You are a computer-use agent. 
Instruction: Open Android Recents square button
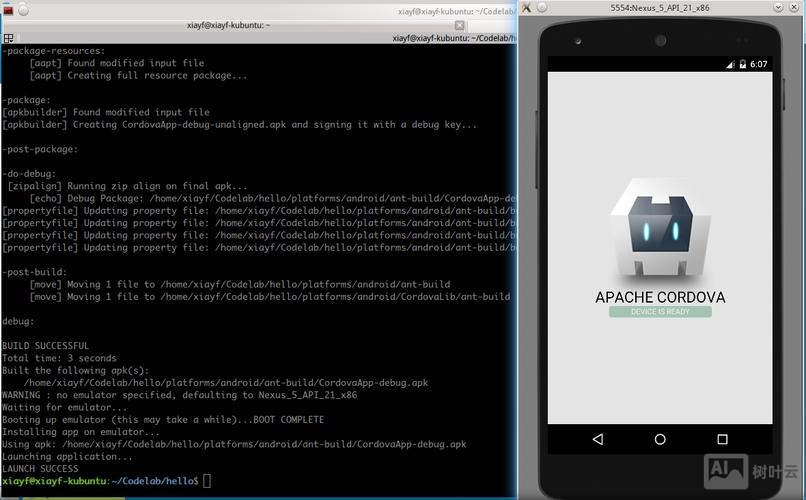(722, 439)
